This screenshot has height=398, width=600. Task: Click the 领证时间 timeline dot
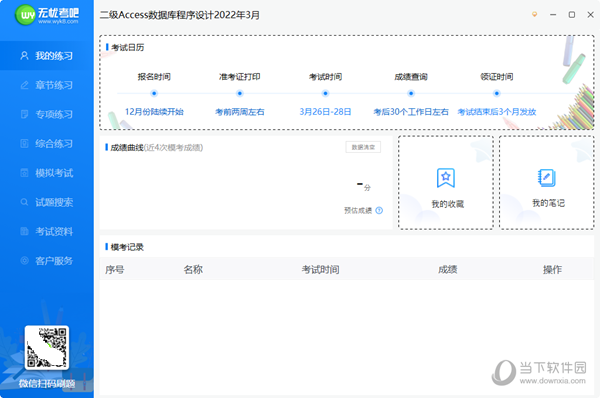pyautogui.click(x=497, y=93)
